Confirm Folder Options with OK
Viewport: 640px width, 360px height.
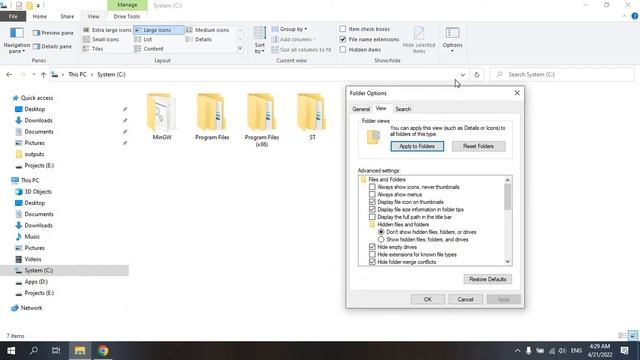point(427,299)
